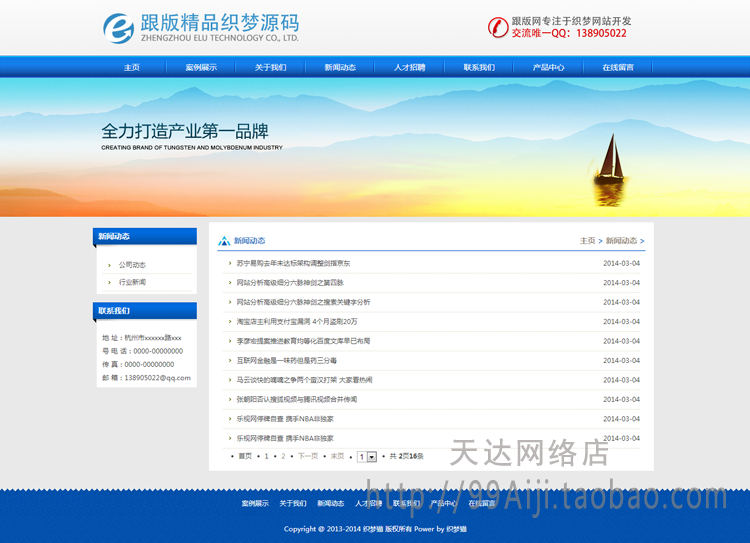Open 联系我们 in the top navigation bar
750x543 pixels.
pos(479,67)
